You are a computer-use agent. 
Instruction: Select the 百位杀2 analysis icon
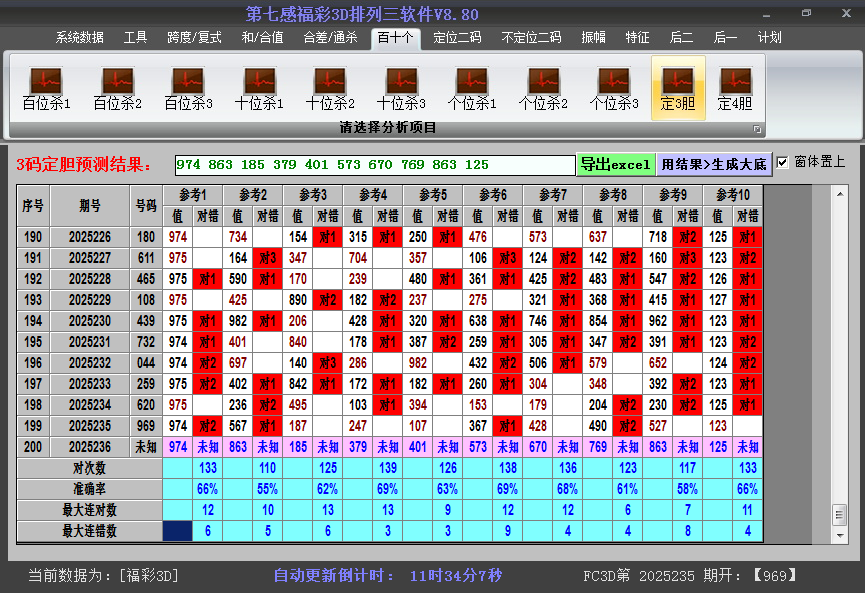click(117, 88)
